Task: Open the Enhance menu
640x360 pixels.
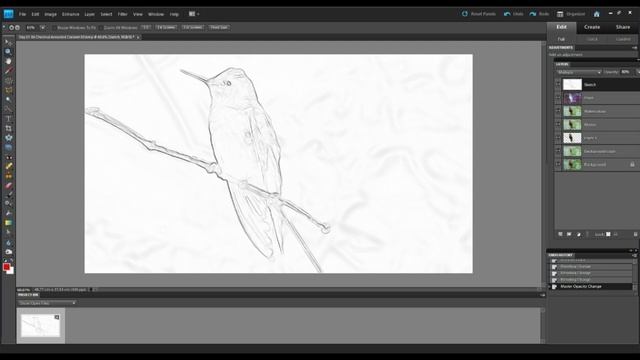Action: (x=70, y=14)
